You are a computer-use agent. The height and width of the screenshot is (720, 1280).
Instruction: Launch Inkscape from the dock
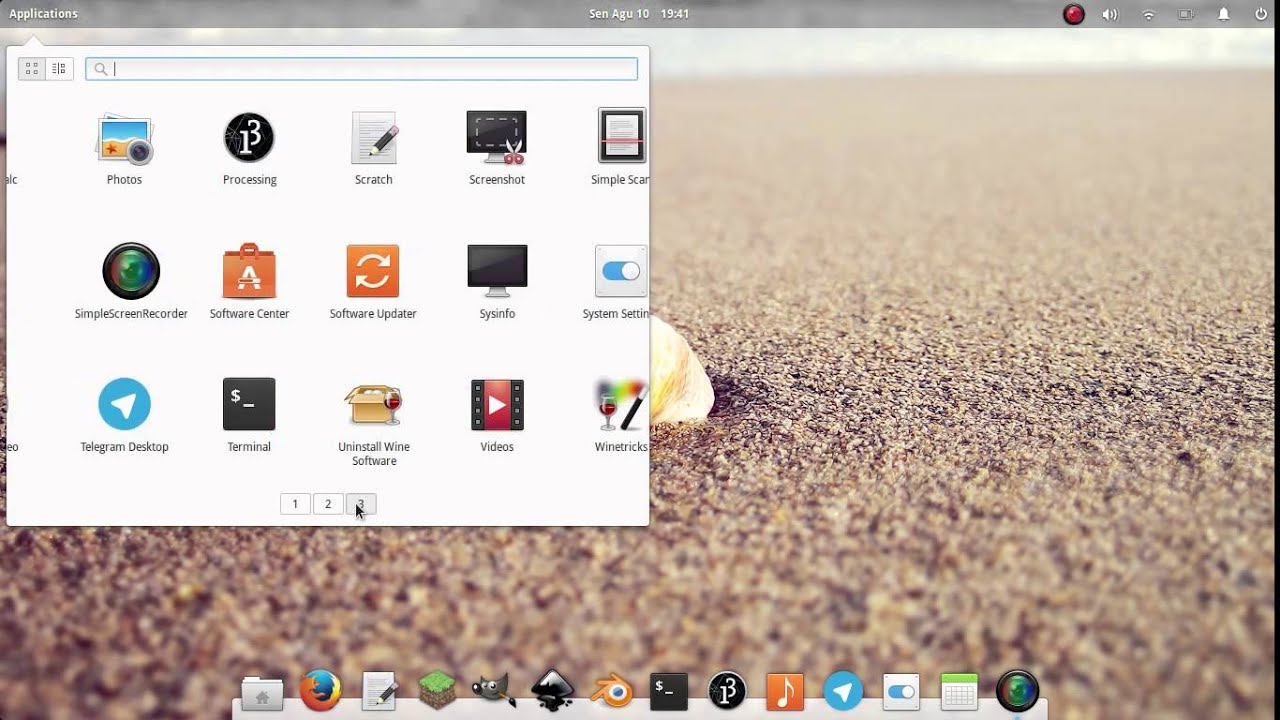[552, 691]
